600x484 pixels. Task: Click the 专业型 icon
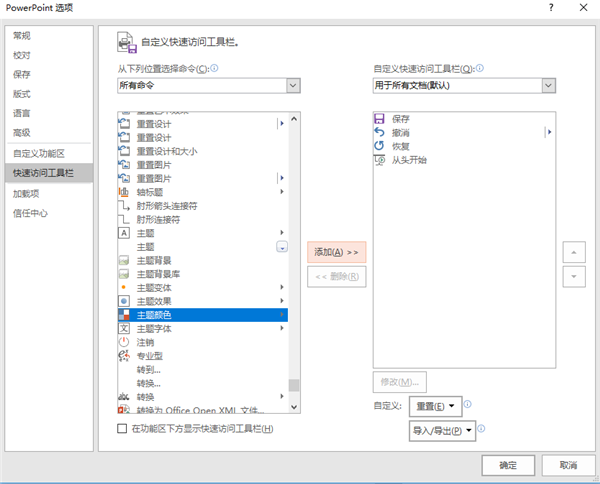[124, 356]
